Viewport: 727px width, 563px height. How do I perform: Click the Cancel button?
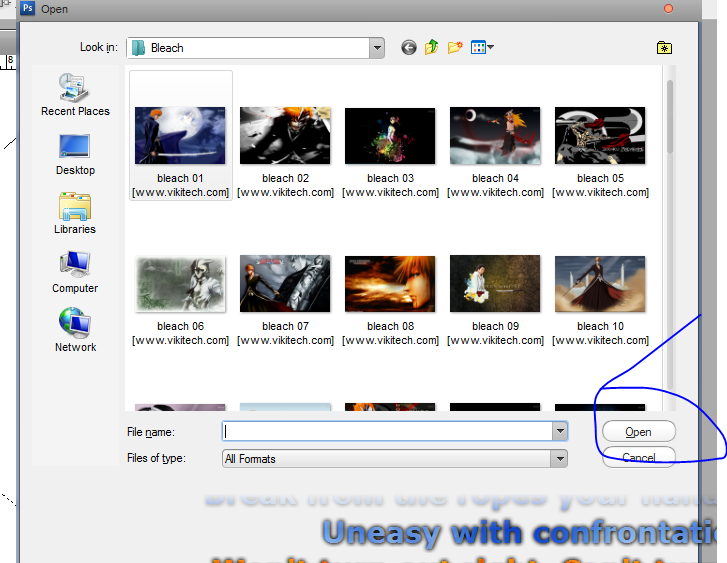click(638, 457)
